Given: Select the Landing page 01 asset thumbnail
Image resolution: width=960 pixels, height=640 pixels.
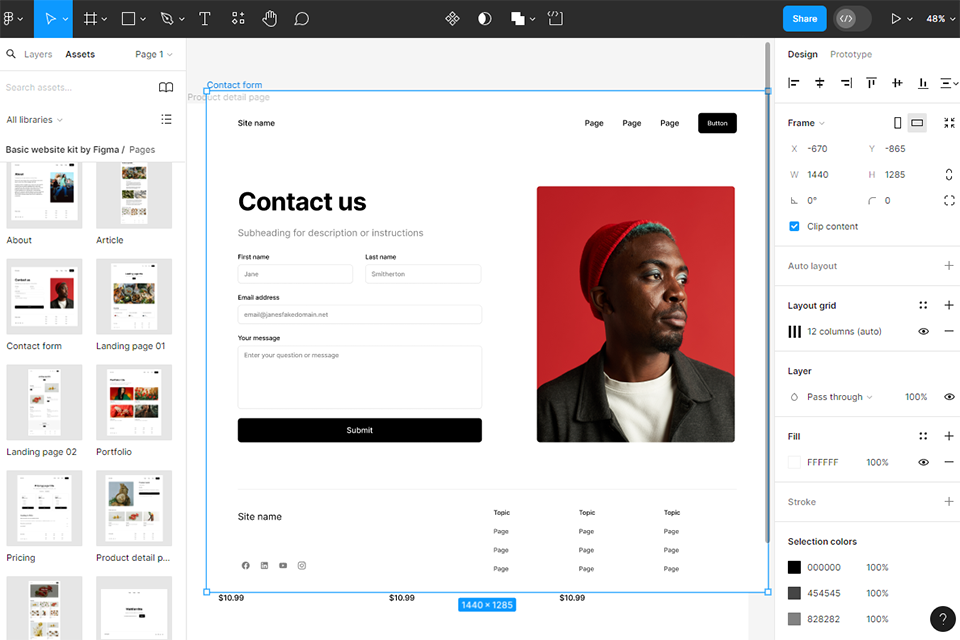Looking at the screenshot, I should coord(134,296).
